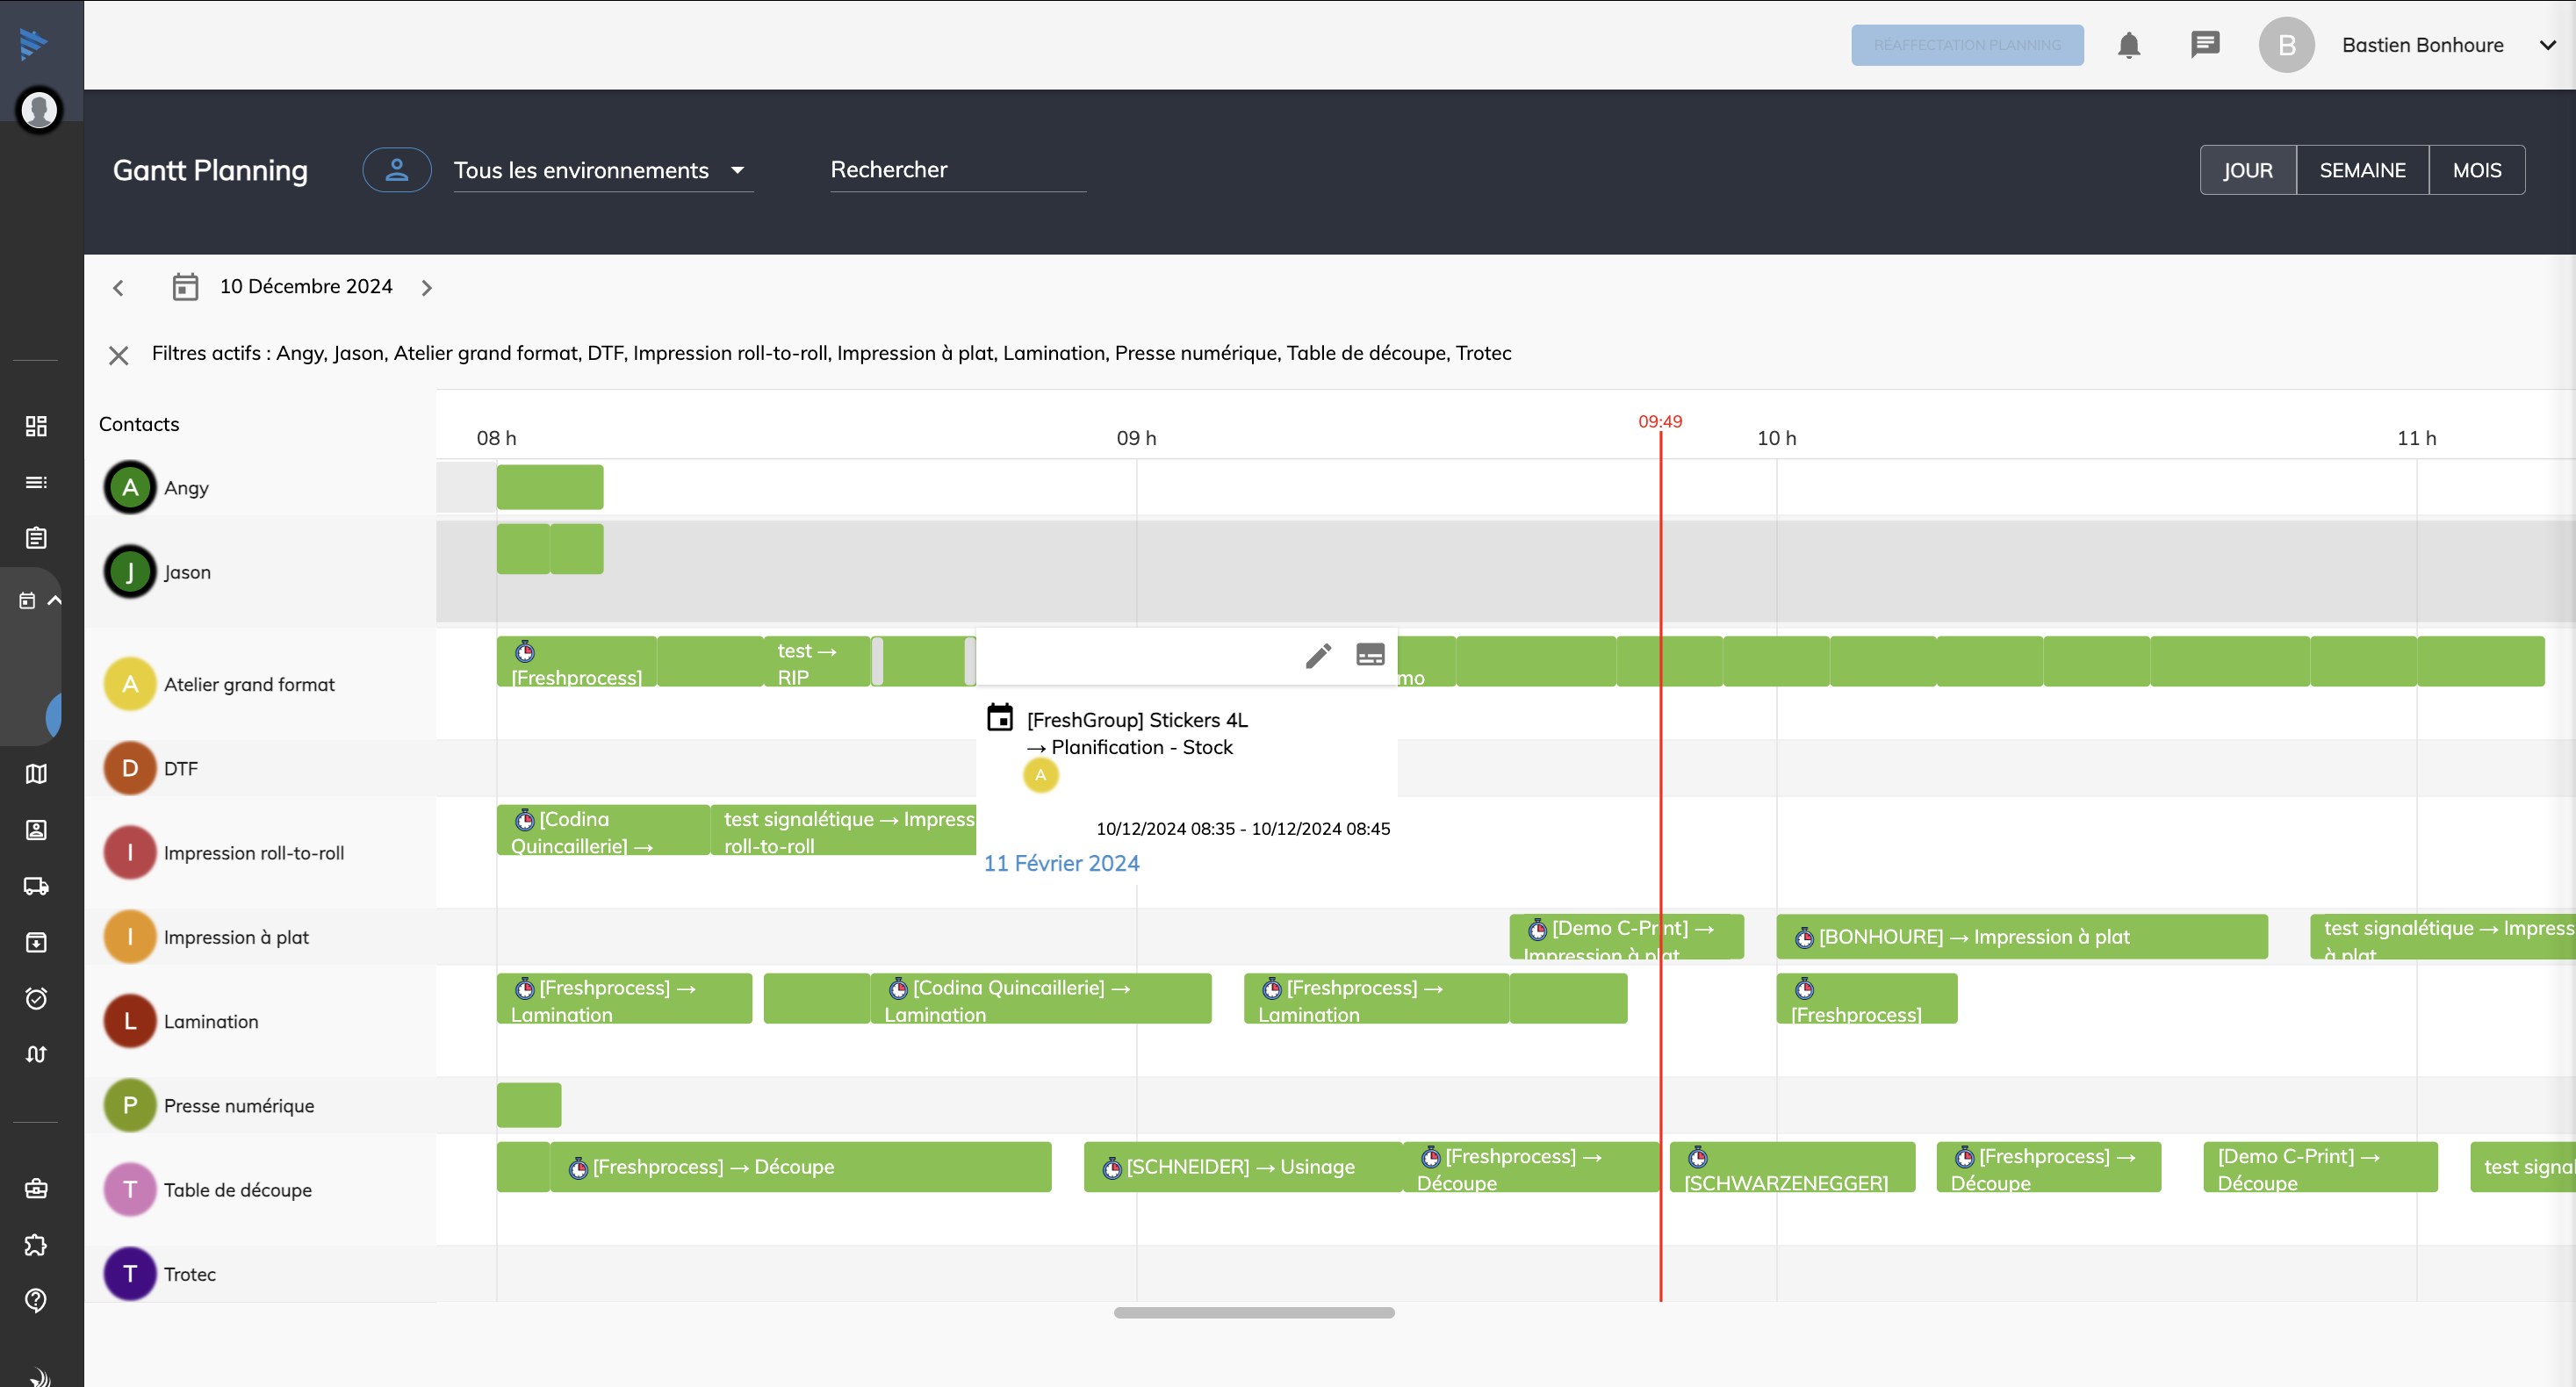Click the REAFFECTATION PLANNING button
Screen dimensions: 2576x1387
[1966, 45]
